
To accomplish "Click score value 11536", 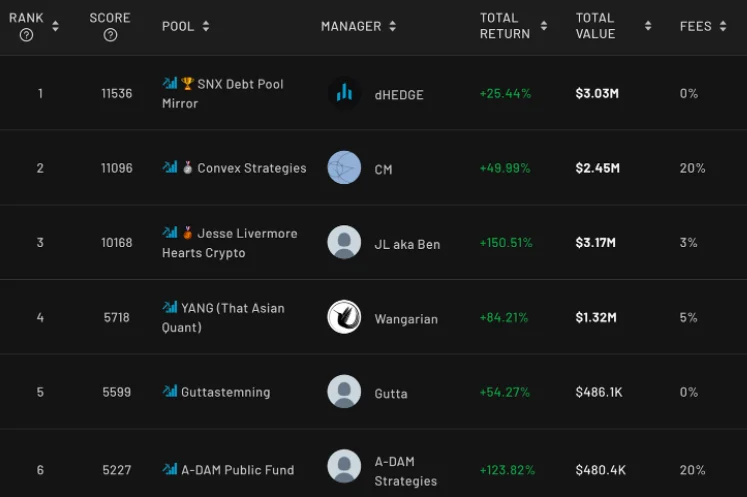I will [x=117, y=93].
